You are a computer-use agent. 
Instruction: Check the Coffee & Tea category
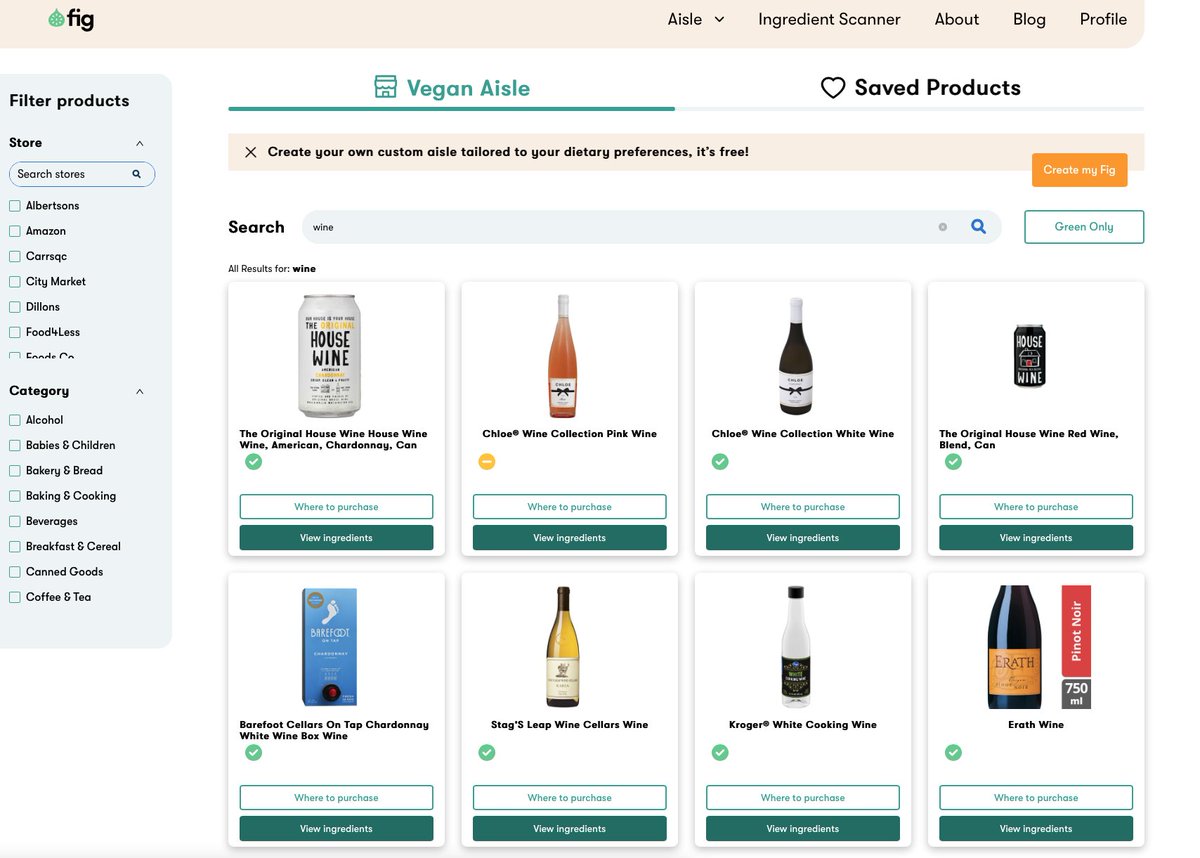click(15, 597)
